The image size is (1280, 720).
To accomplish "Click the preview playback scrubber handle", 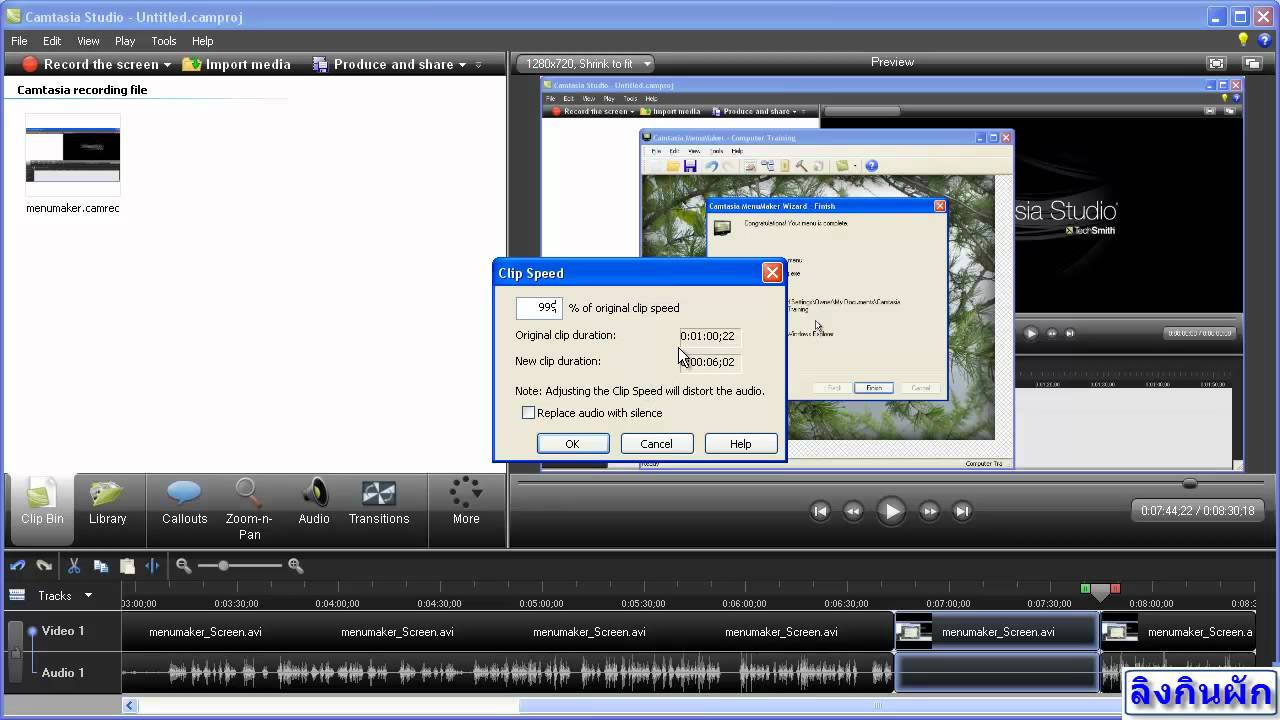I will point(1190,483).
